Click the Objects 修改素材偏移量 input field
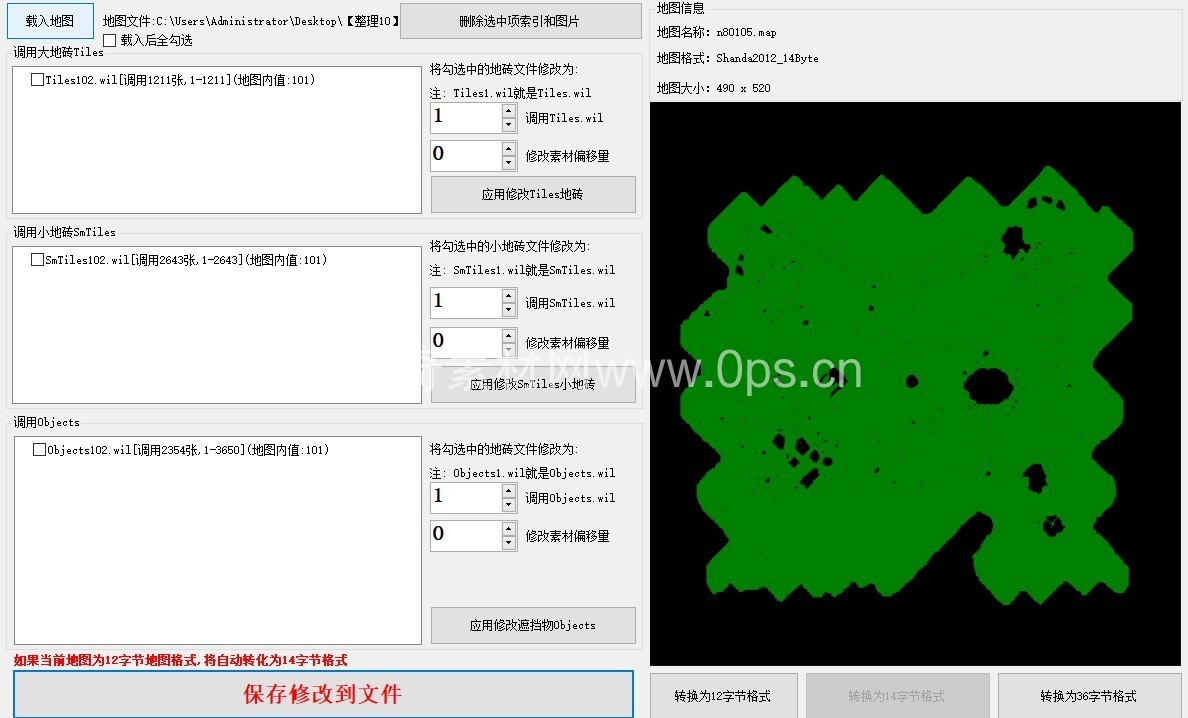The height and width of the screenshot is (718, 1188). (465, 535)
